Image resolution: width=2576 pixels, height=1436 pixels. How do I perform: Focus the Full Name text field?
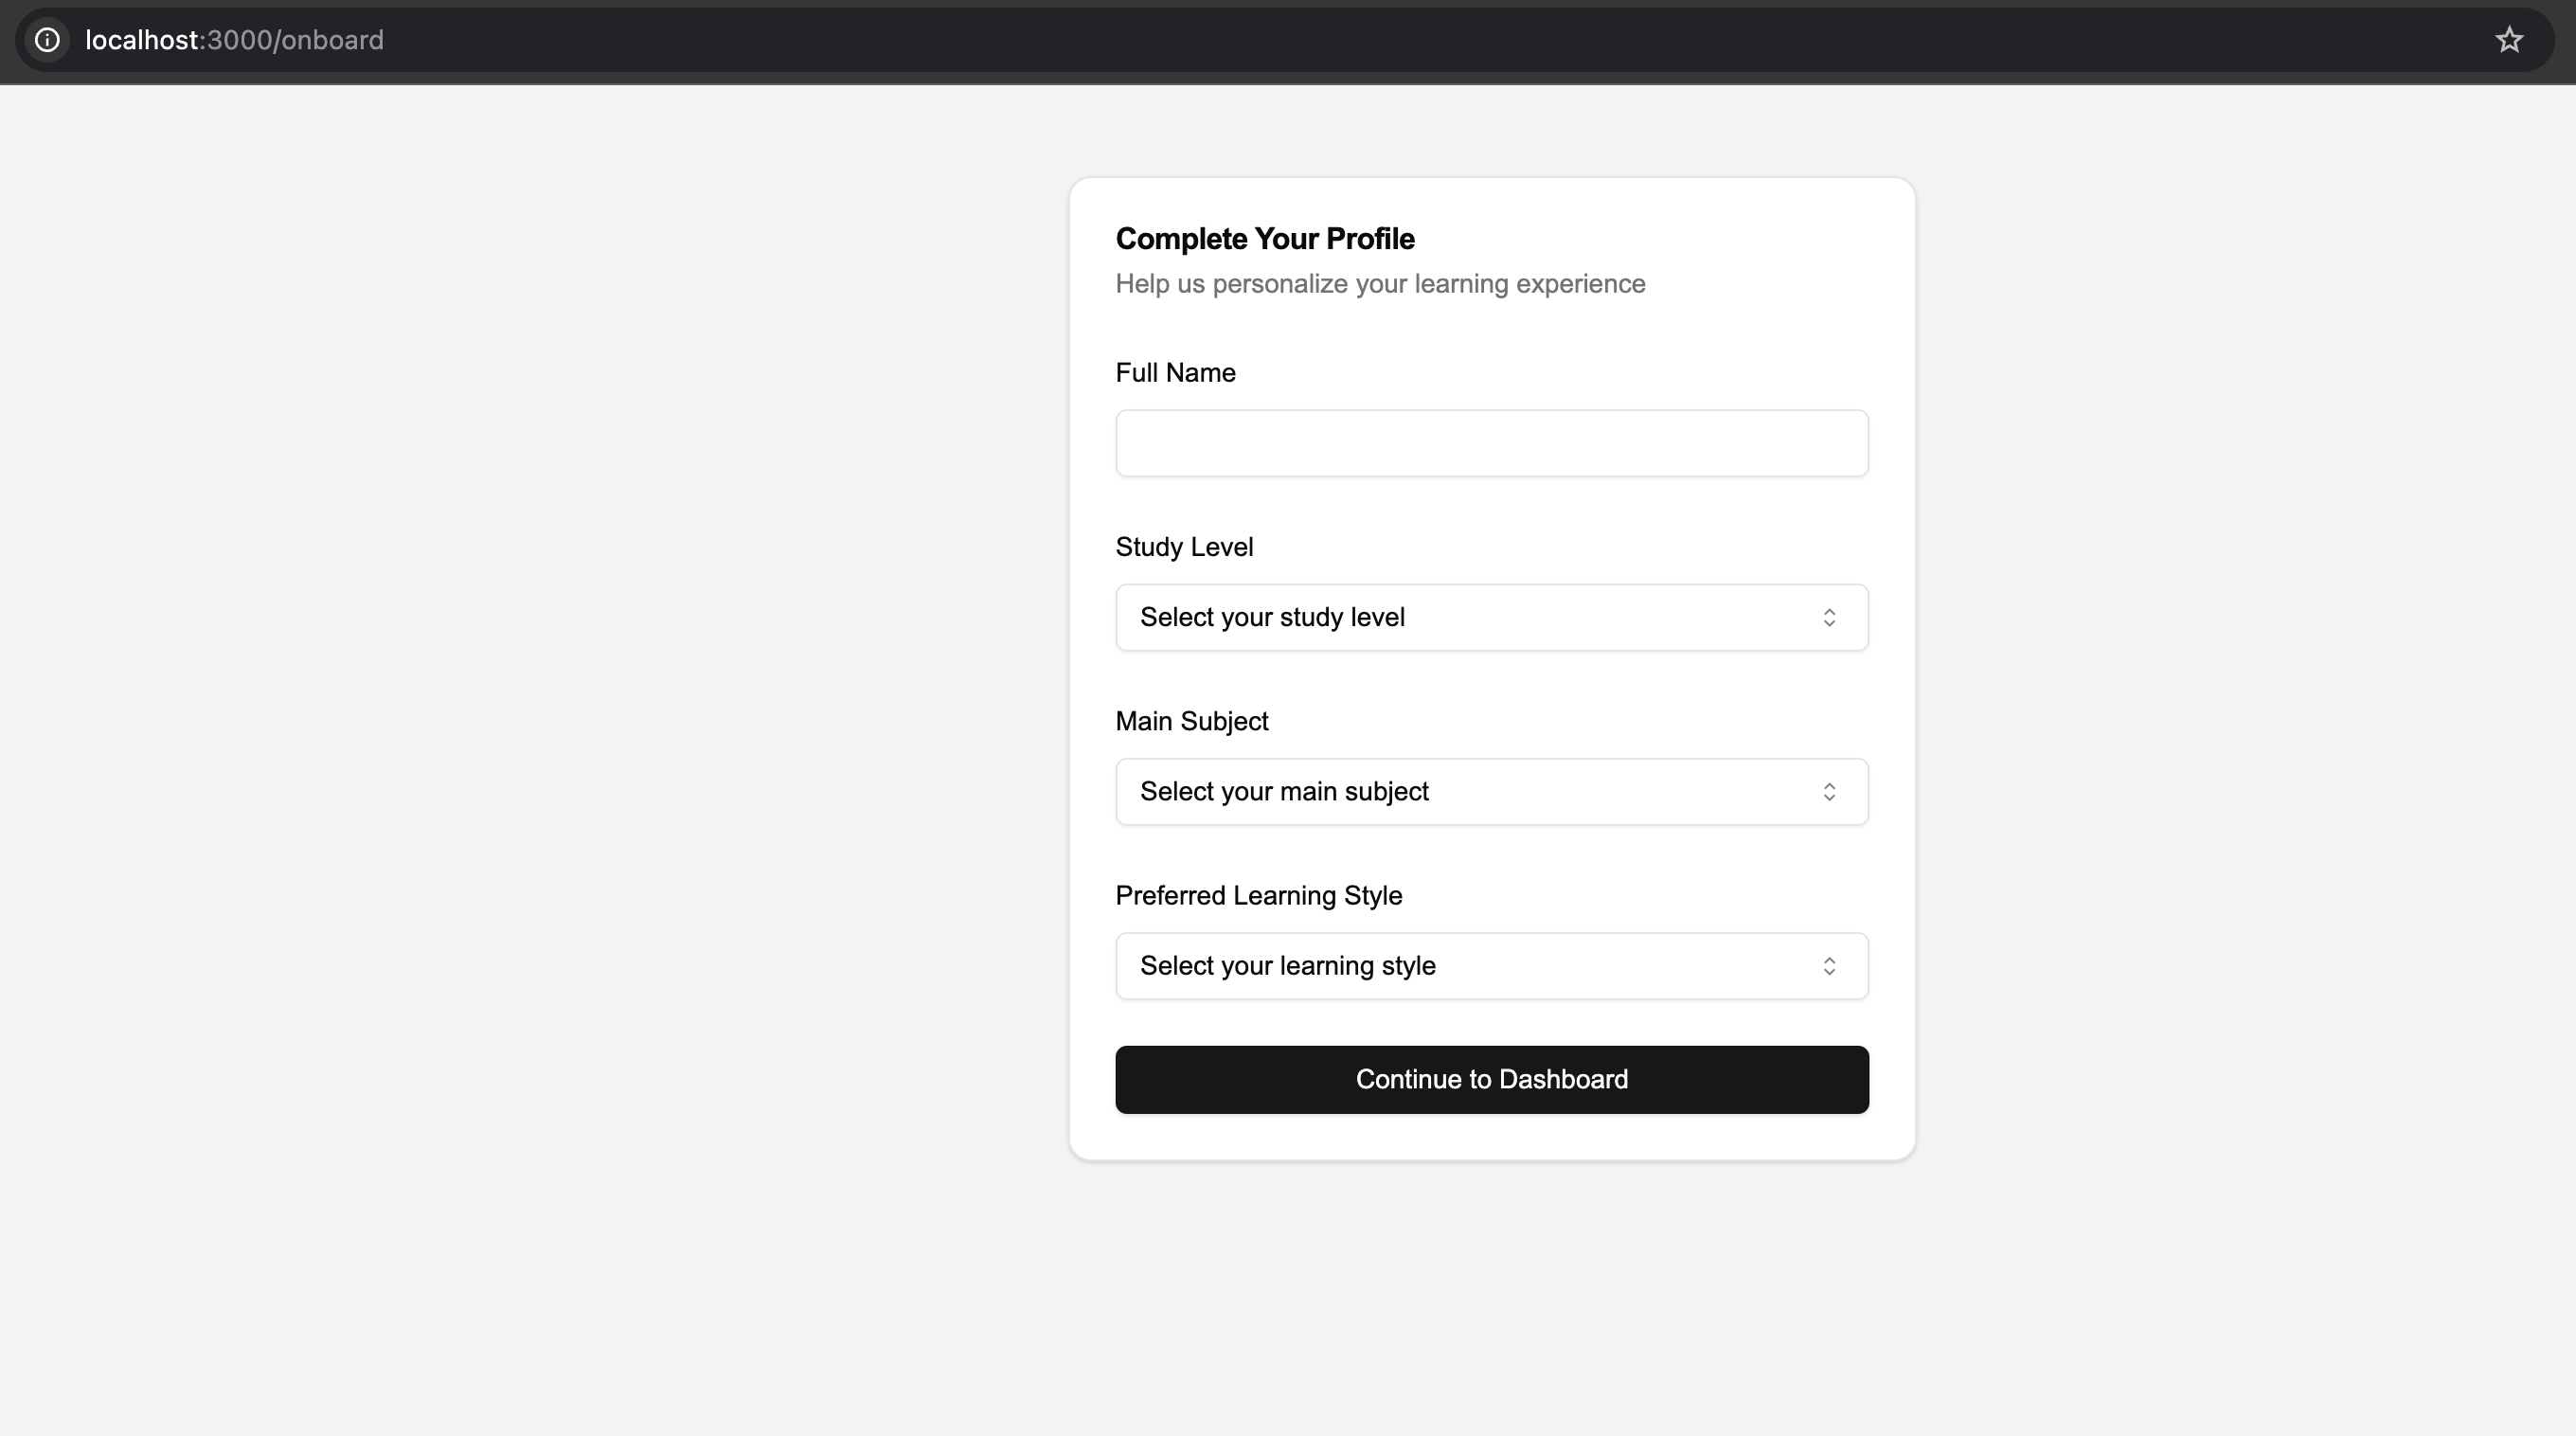[x=1491, y=443]
